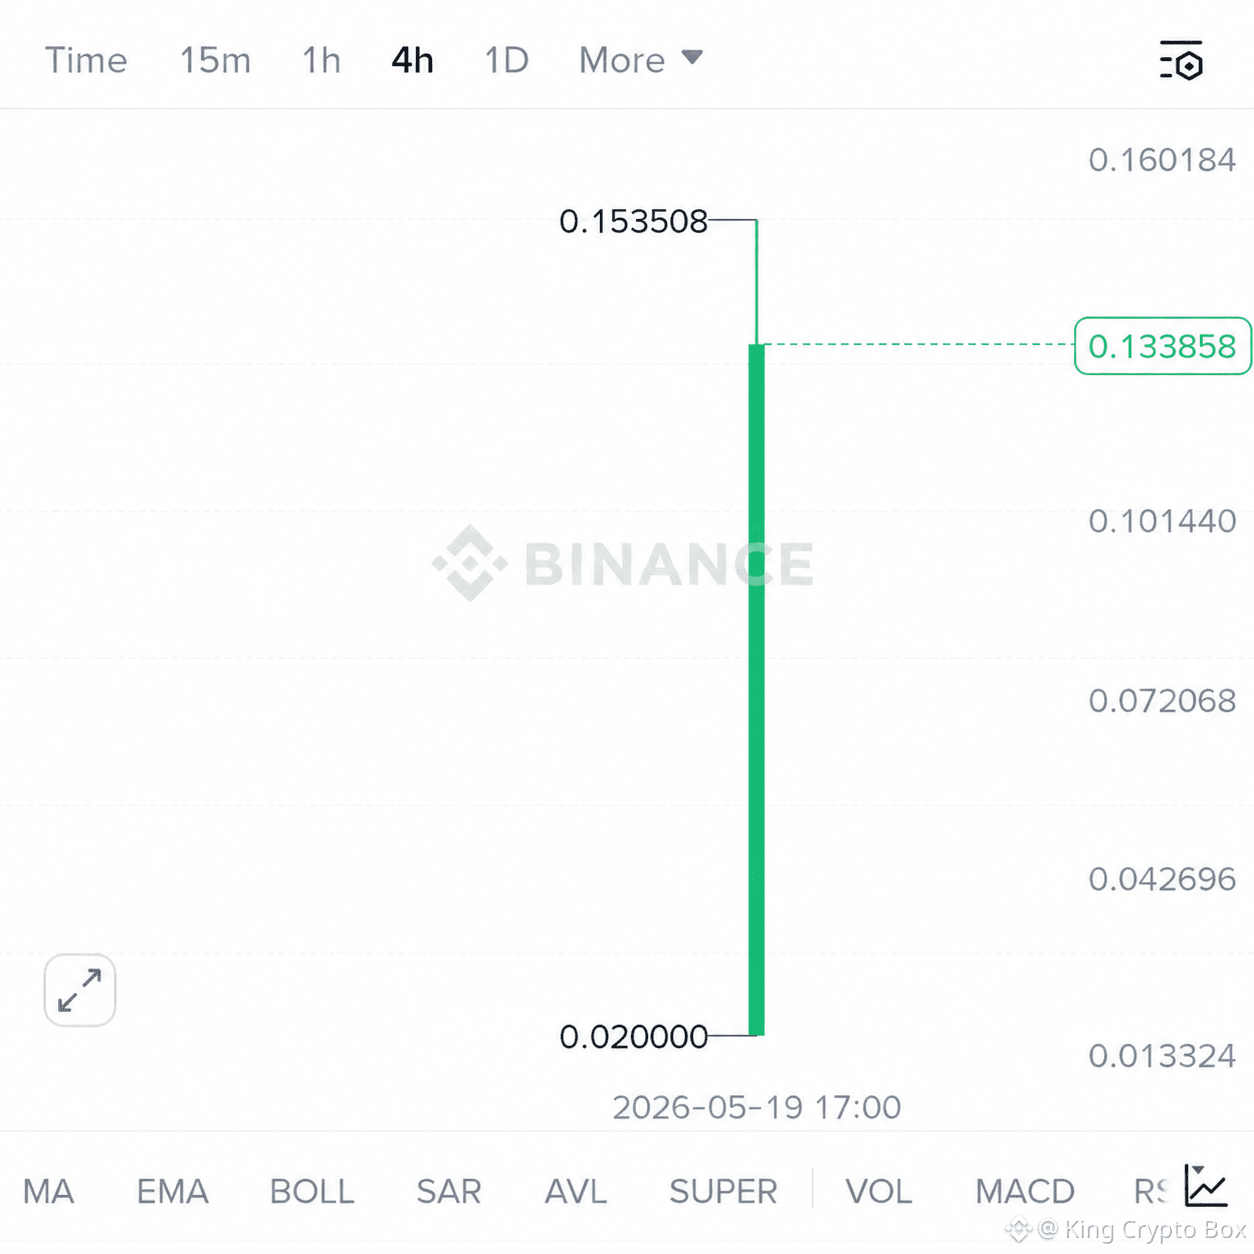Enable the SAR indicator
The height and width of the screenshot is (1254, 1254).
(x=449, y=1191)
